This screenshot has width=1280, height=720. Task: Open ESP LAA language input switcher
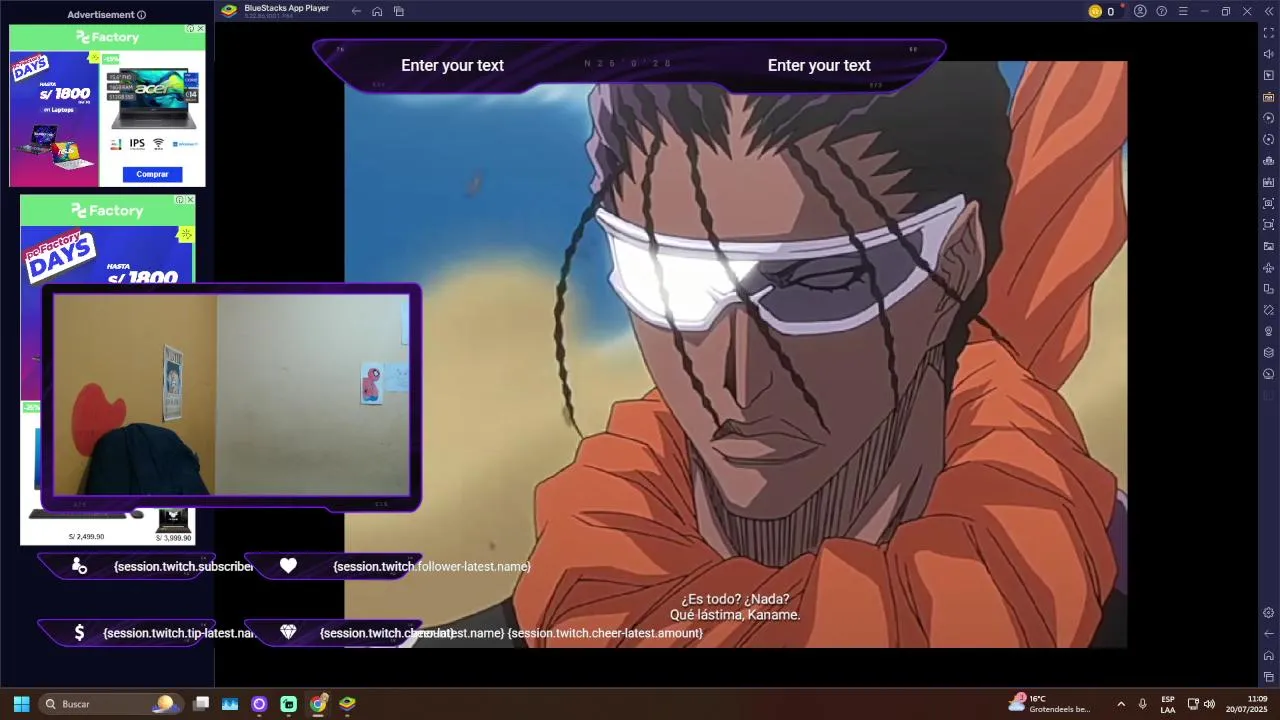pos(1168,704)
